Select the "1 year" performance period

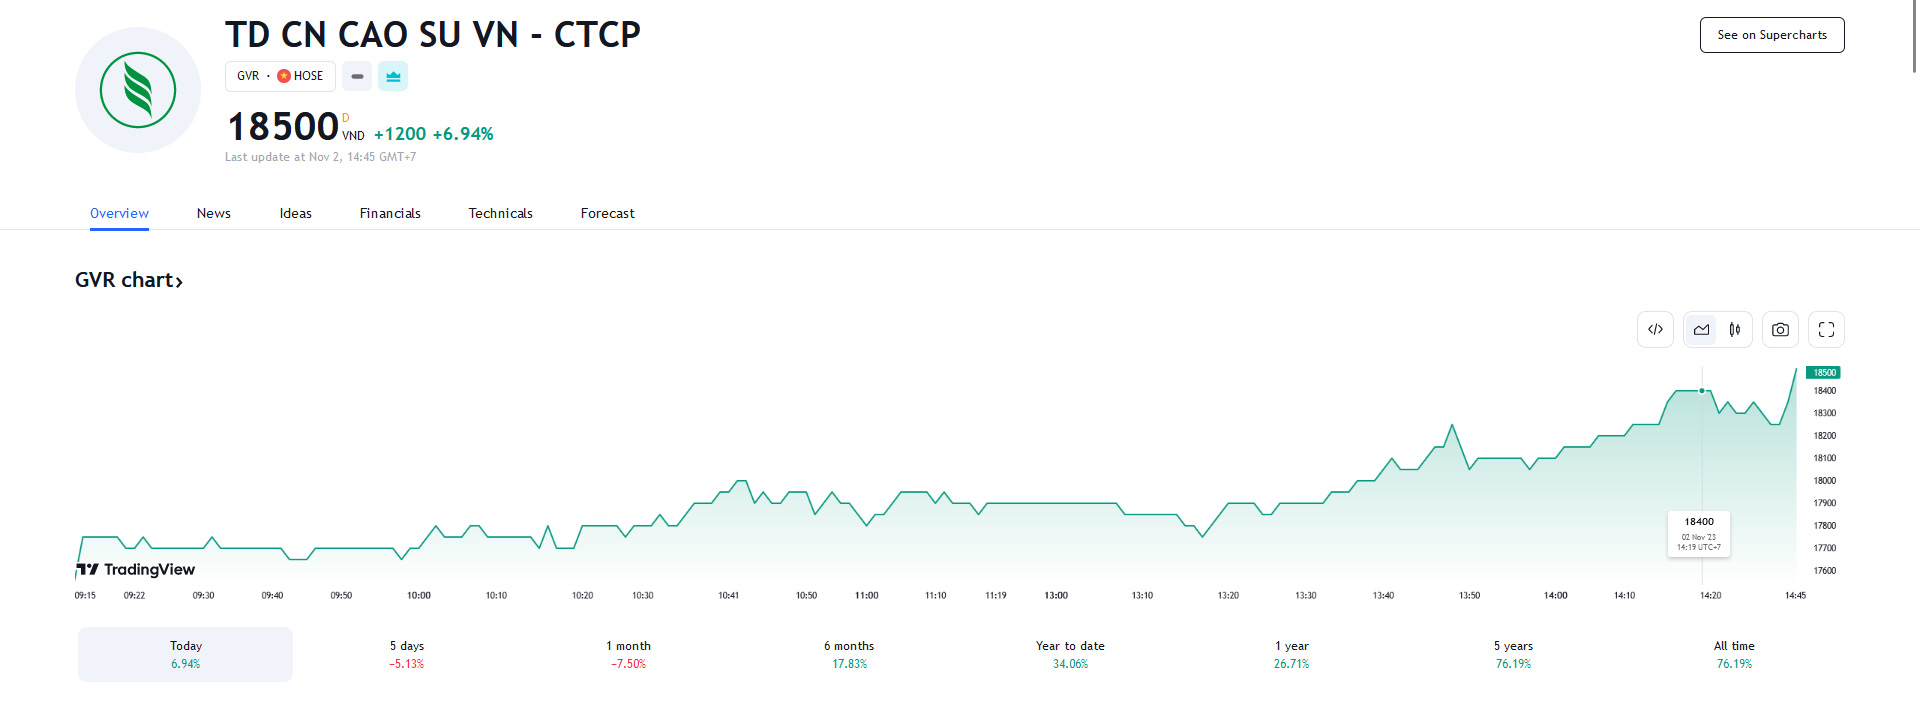[x=1290, y=654]
